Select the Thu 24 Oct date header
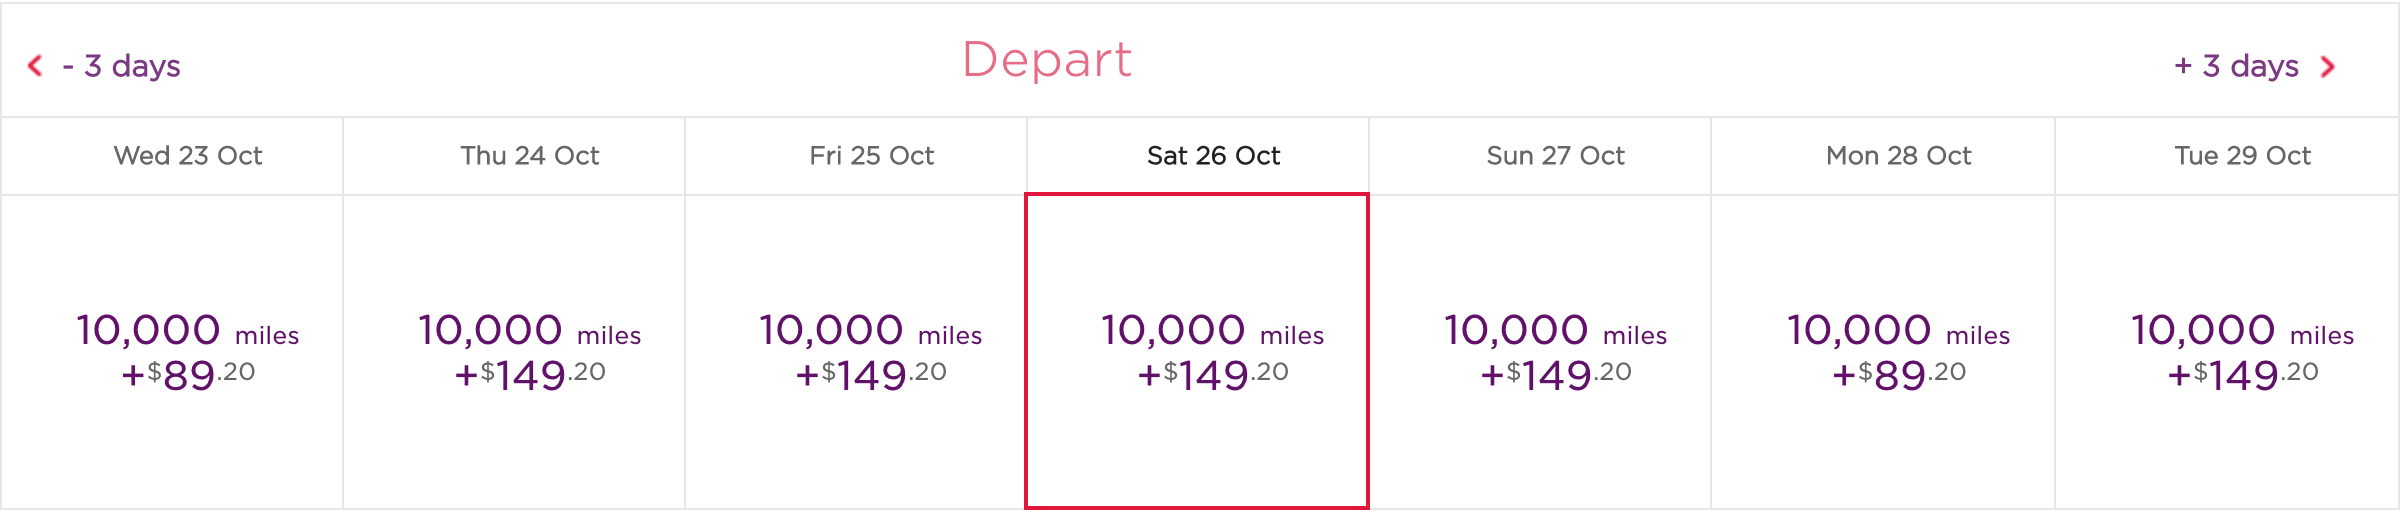Viewport: 2402px width, 512px height. click(x=530, y=156)
